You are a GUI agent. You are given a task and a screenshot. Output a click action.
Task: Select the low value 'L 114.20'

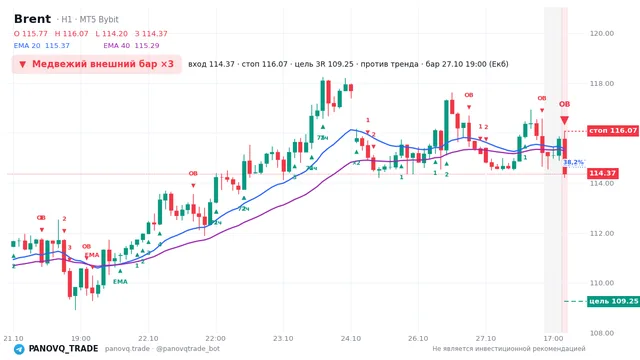(111, 33)
